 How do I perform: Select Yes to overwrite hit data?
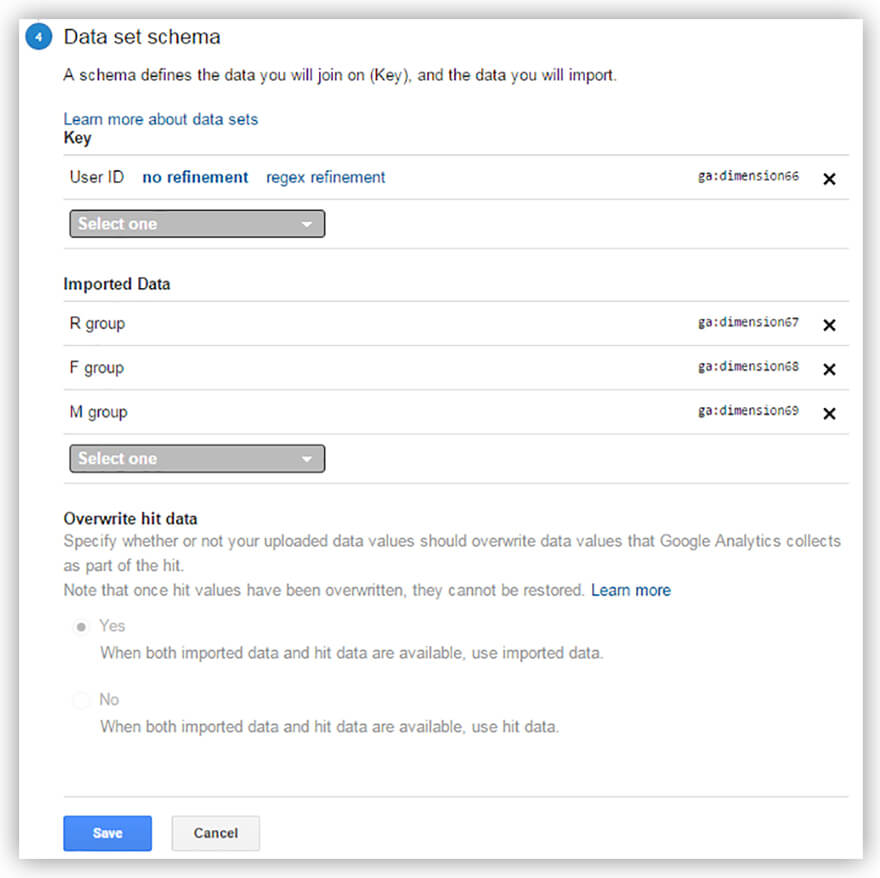pos(80,626)
